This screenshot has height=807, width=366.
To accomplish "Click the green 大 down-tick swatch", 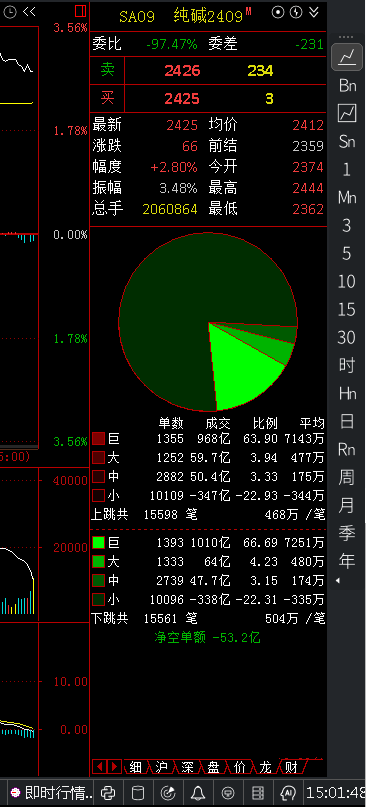I will point(98,561).
